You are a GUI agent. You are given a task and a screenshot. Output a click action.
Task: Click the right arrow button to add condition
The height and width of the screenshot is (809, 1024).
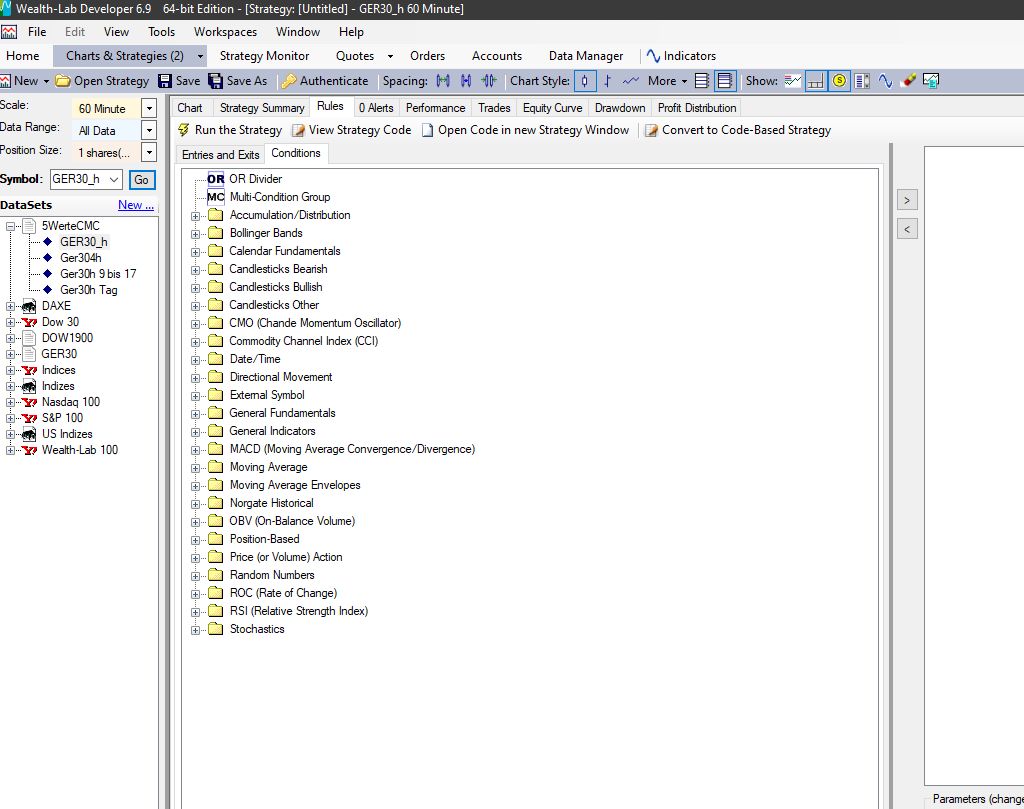coord(907,200)
